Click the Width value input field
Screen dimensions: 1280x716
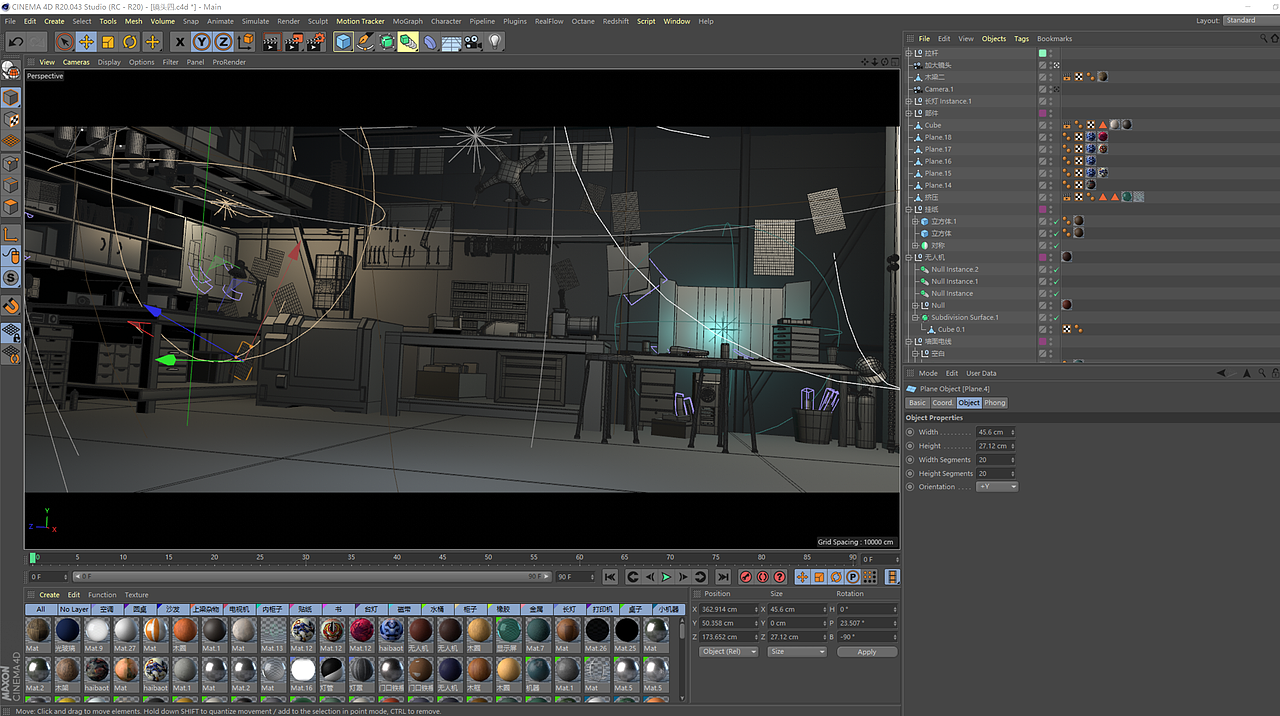click(994, 432)
